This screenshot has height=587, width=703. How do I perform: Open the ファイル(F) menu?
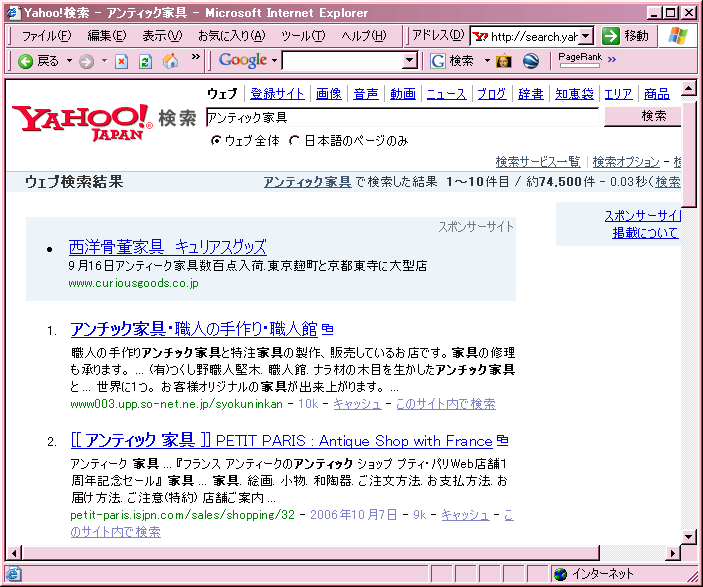pos(46,35)
